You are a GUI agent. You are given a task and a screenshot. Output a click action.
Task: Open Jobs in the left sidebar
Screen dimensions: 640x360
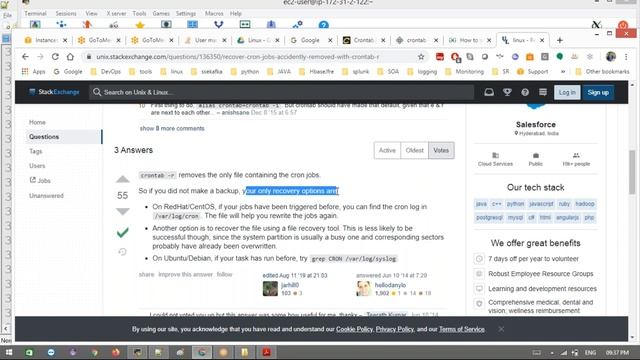coord(40,180)
